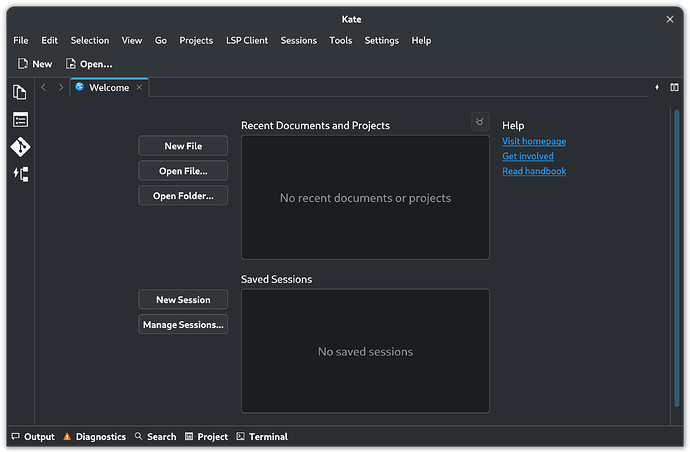Open the Sessions menu
Image resolution: width=690 pixels, height=452 pixels.
click(x=299, y=40)
